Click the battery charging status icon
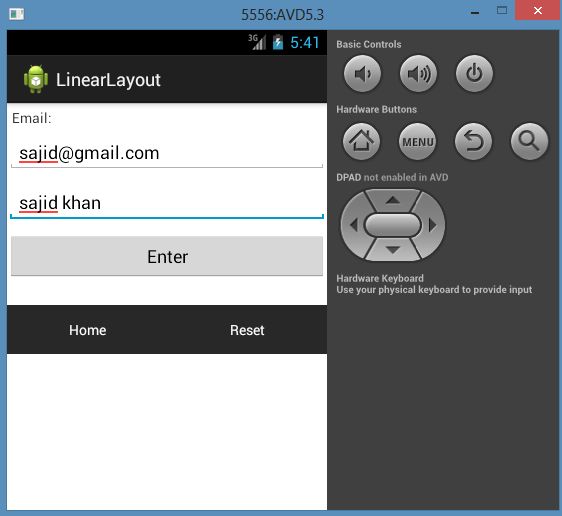The width and height of the screenshot is (562, 516). click(x=278, y=42)
